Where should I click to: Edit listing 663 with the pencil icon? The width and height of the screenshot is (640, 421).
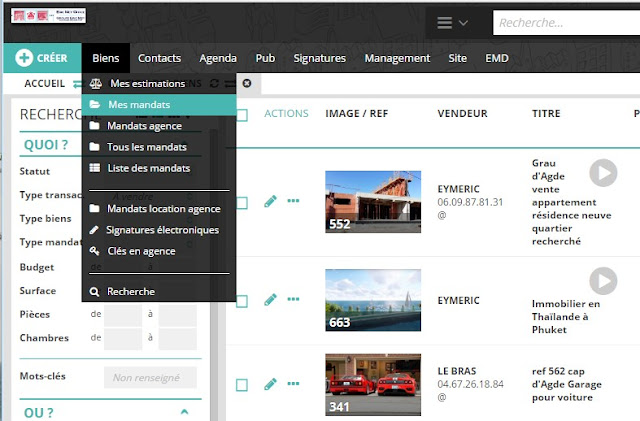pos(270,299)
